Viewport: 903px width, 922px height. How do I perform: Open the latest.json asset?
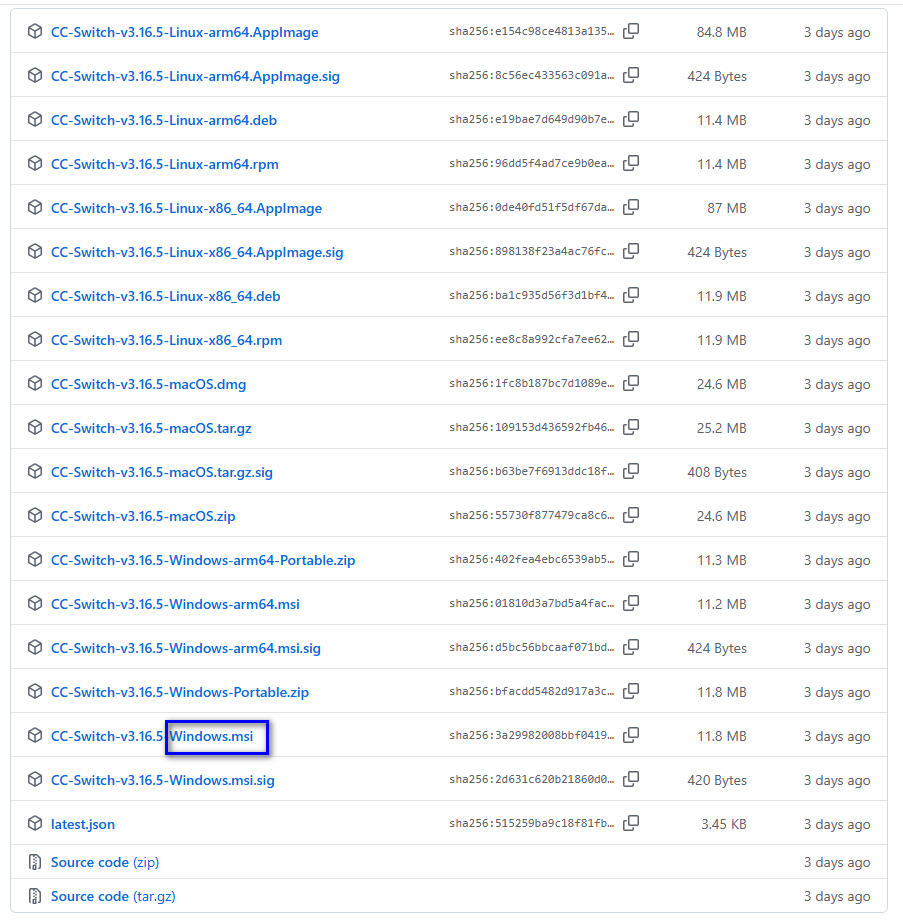click(83, 824)
